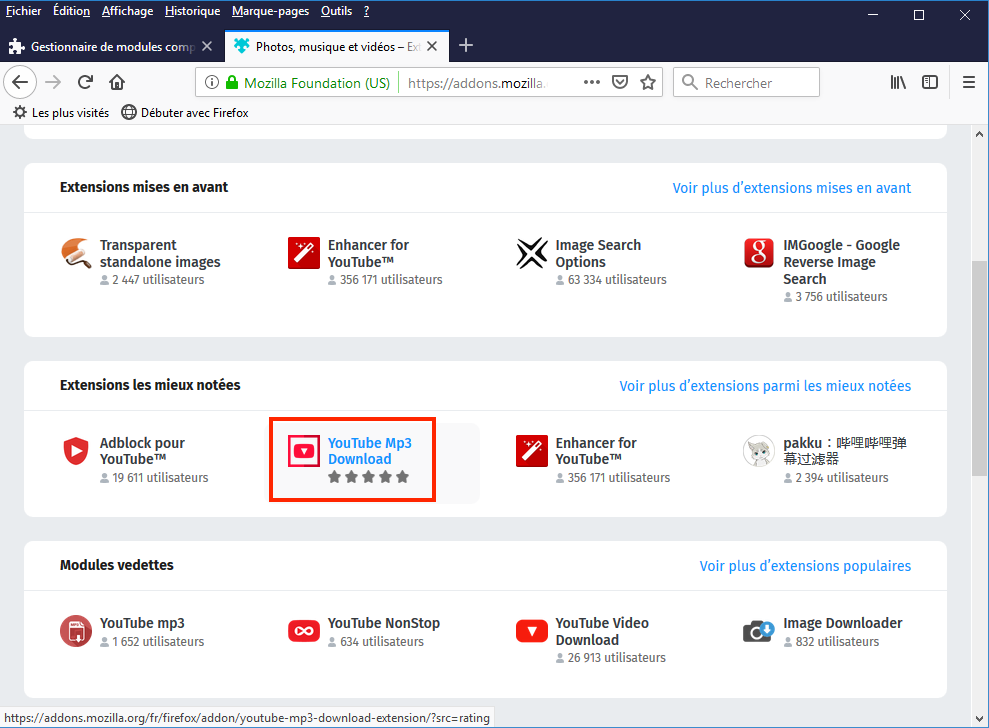Click the IMGoogle red g icon

pyautogui.click(x=759, y=253)
